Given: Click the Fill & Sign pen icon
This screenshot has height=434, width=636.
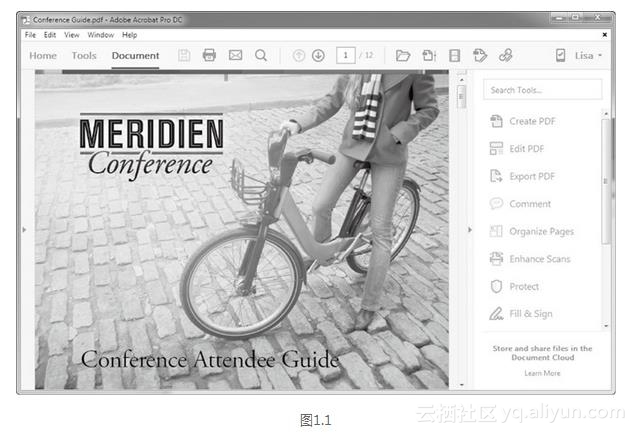Looking at the screenshot, I should [496, 314].
